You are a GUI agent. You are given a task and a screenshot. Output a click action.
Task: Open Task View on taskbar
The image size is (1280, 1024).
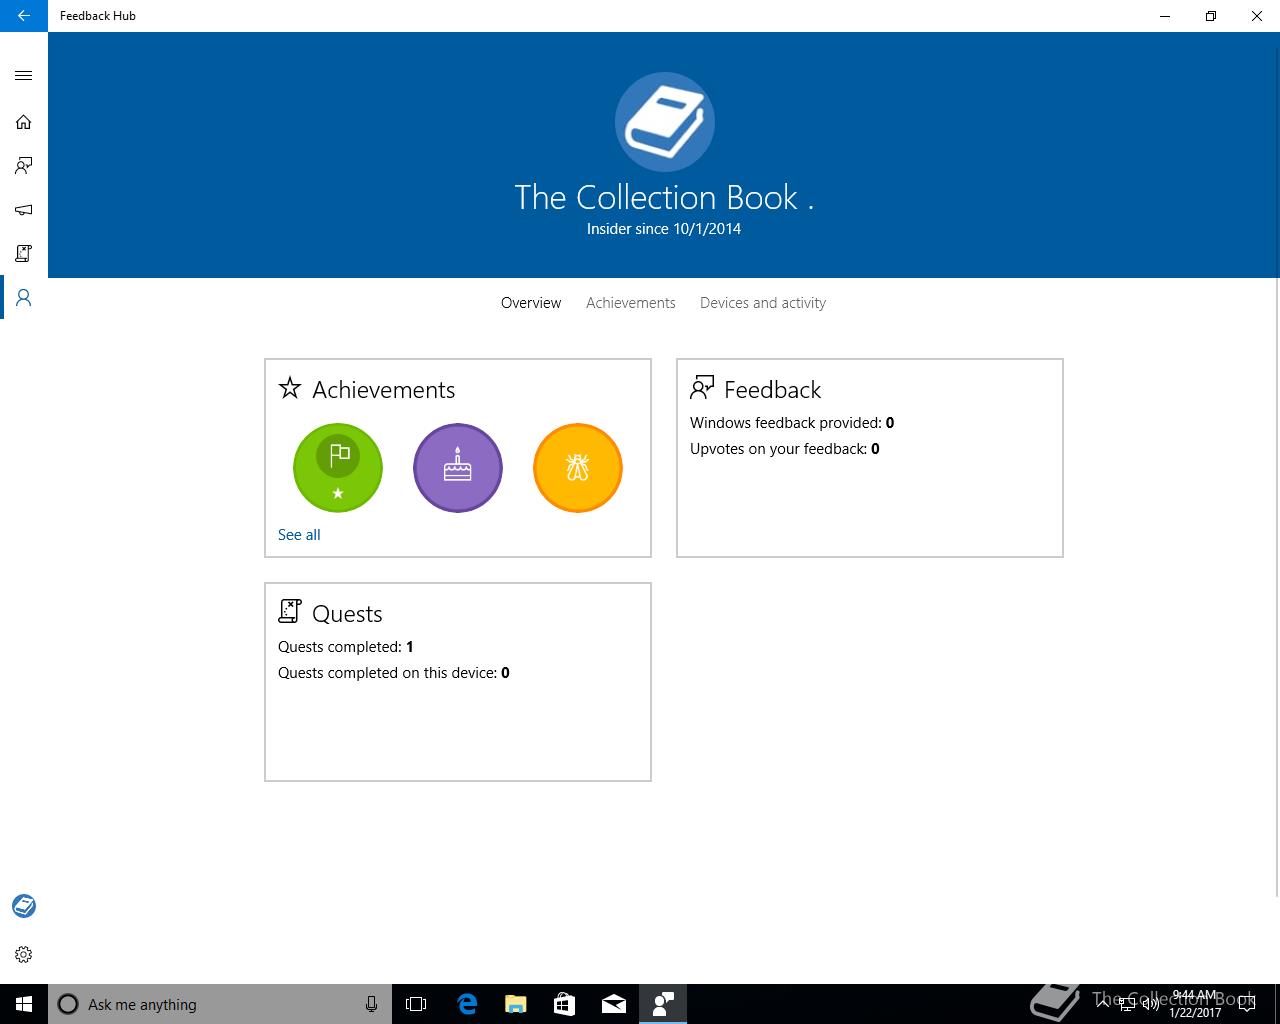[416, 1004]
